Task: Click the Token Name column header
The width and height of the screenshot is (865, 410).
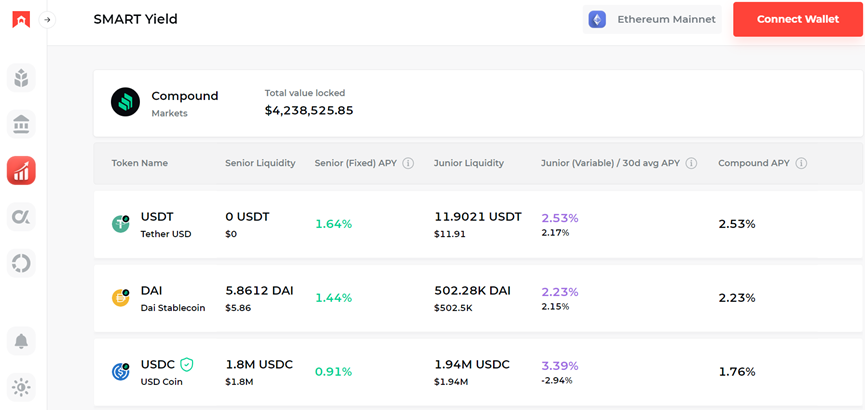Action: pyautogui.click(x=139, y=163)
